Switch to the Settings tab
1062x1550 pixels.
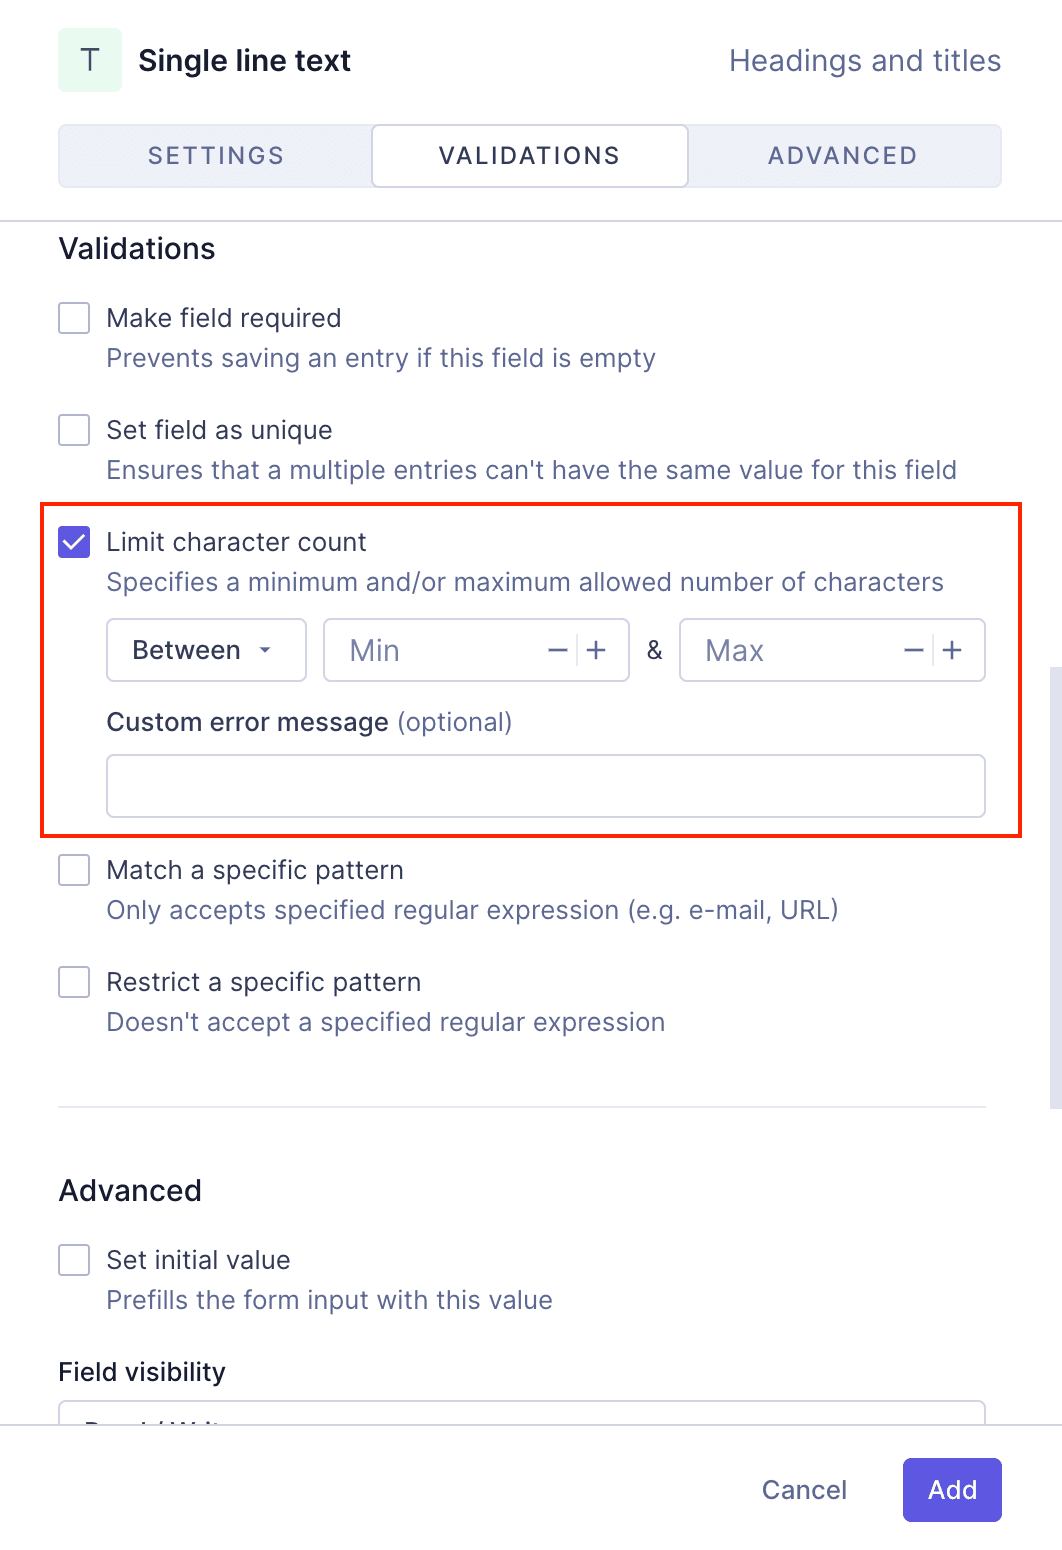click(214, 155)
